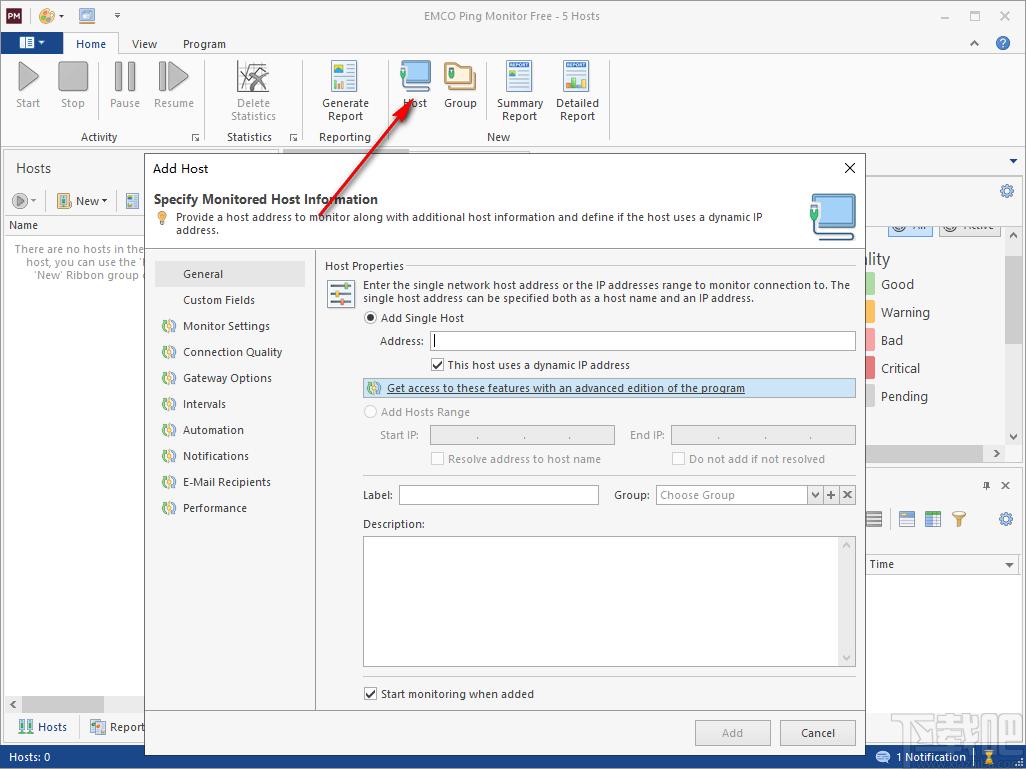Click the PM application icon

click(x=14, y=16)
